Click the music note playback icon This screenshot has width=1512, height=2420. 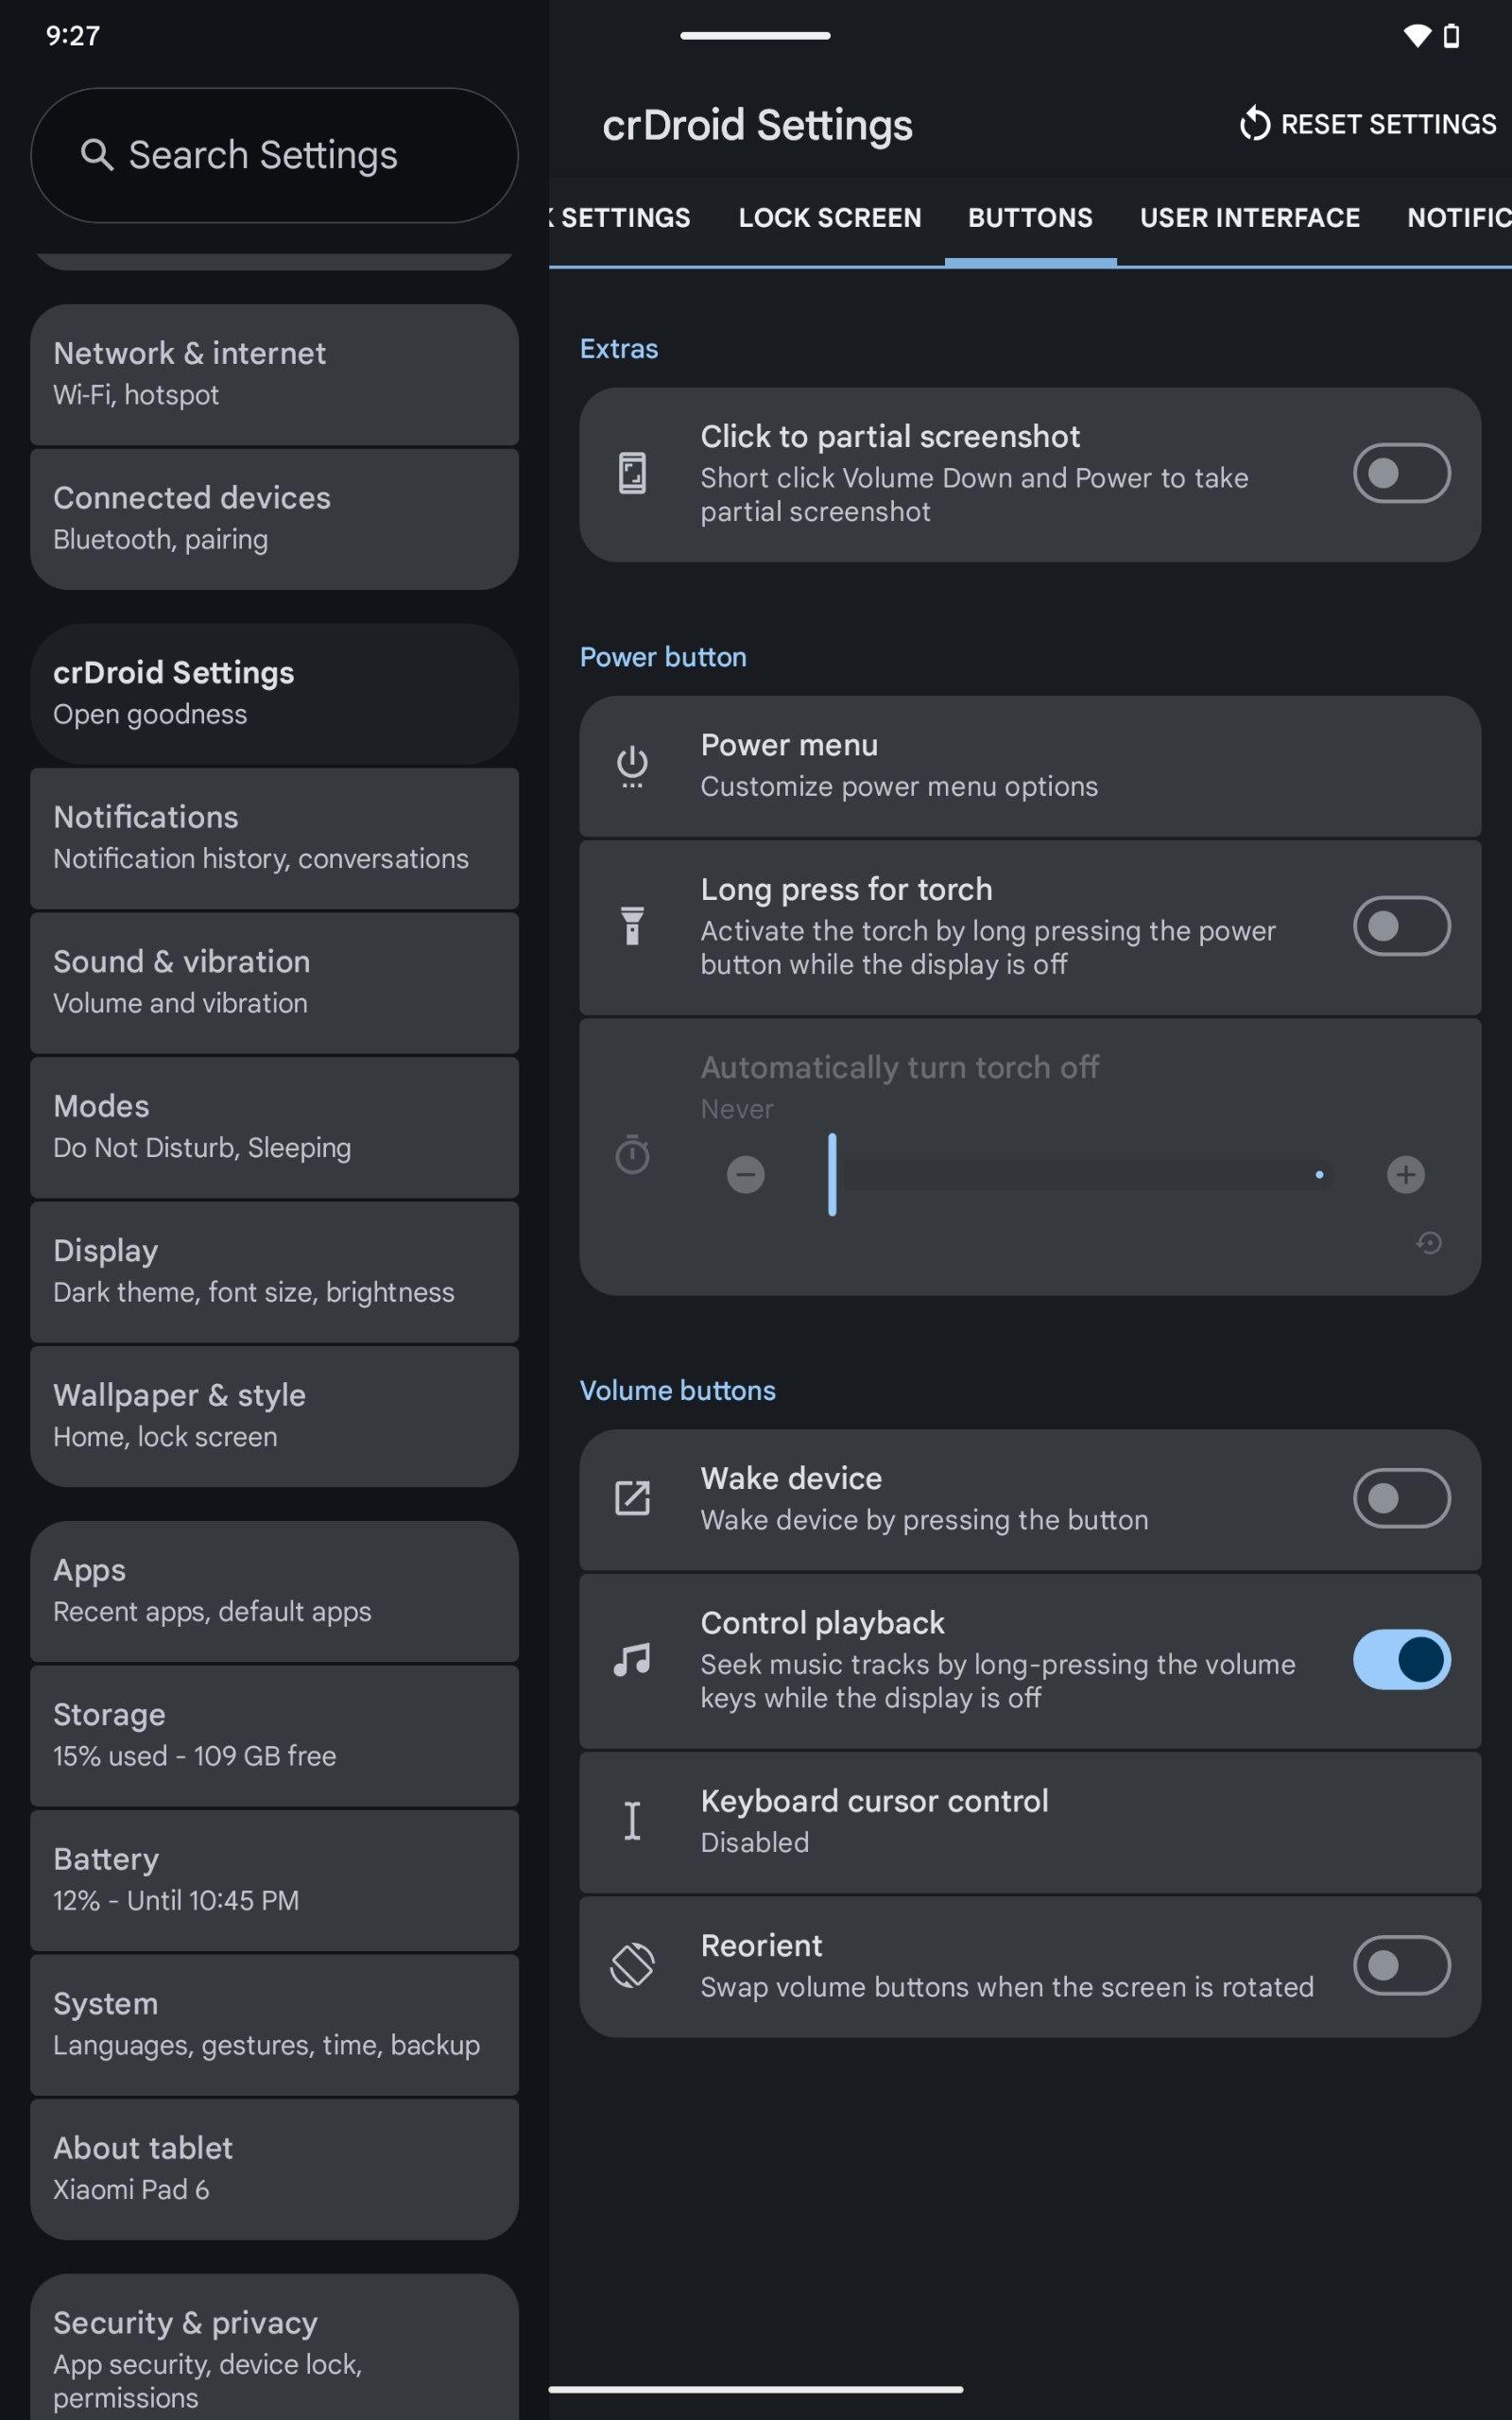click(632, 1660)
